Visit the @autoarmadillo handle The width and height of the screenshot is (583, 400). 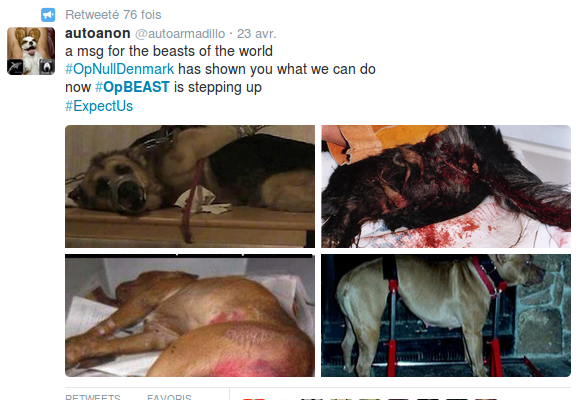180,34
